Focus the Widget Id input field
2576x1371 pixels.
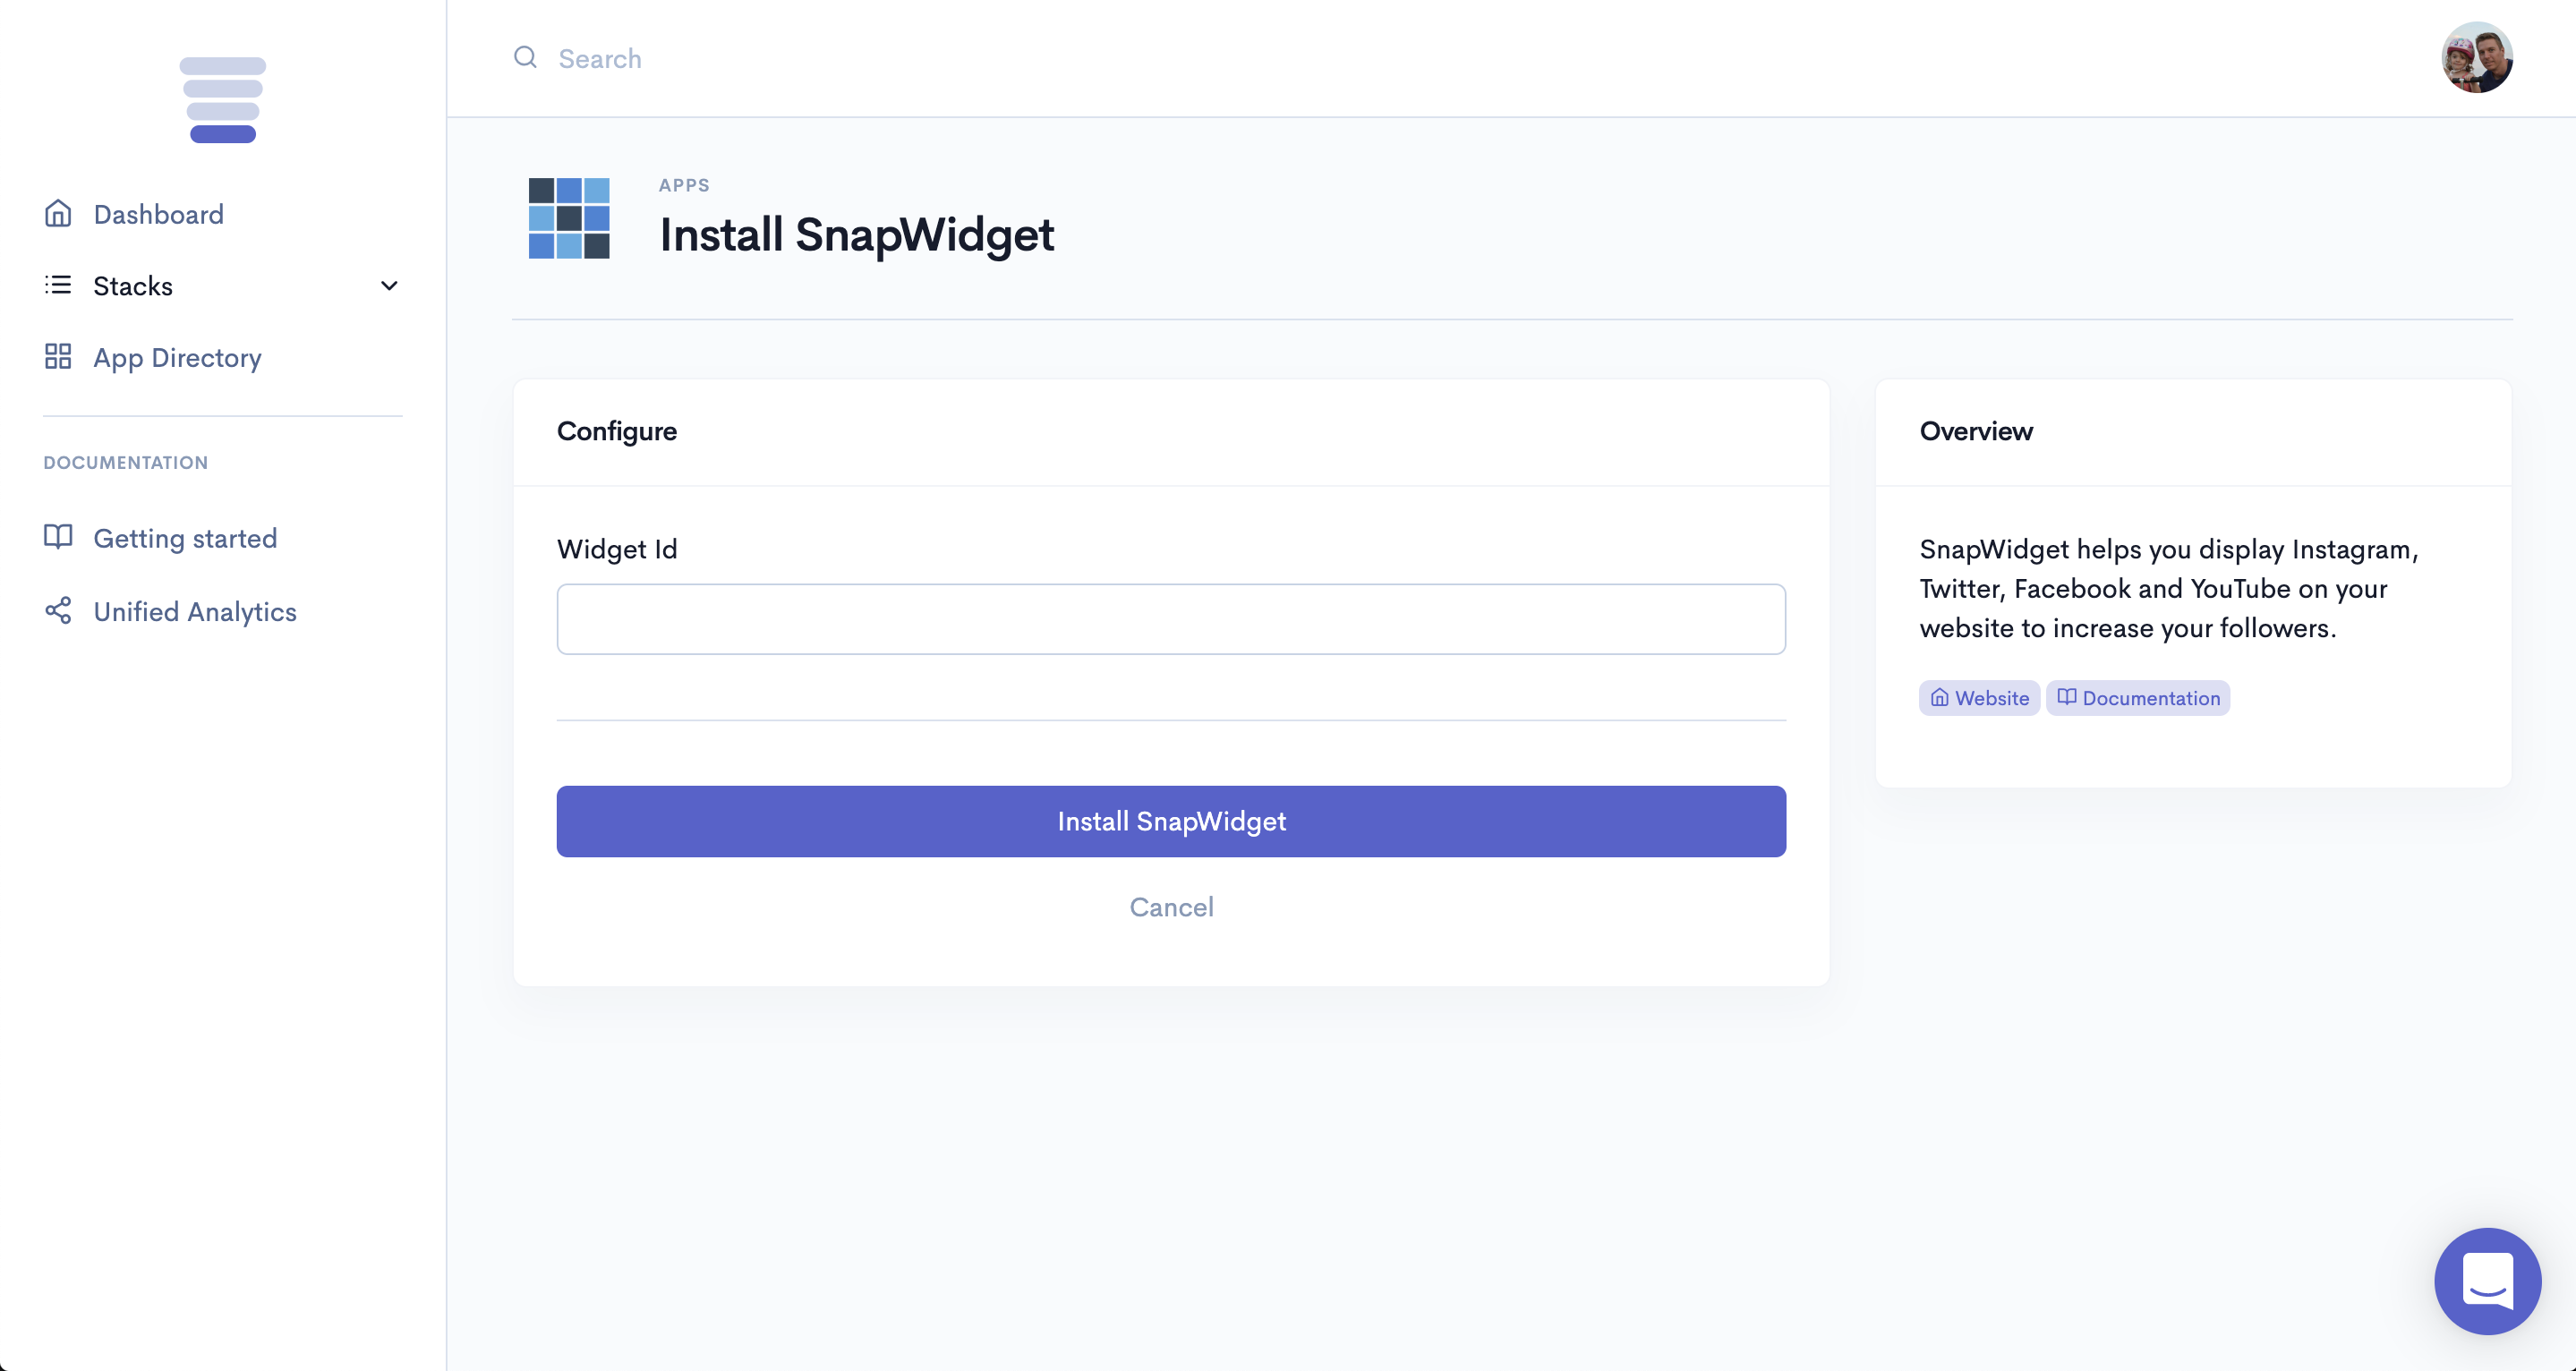[1171, 619]
